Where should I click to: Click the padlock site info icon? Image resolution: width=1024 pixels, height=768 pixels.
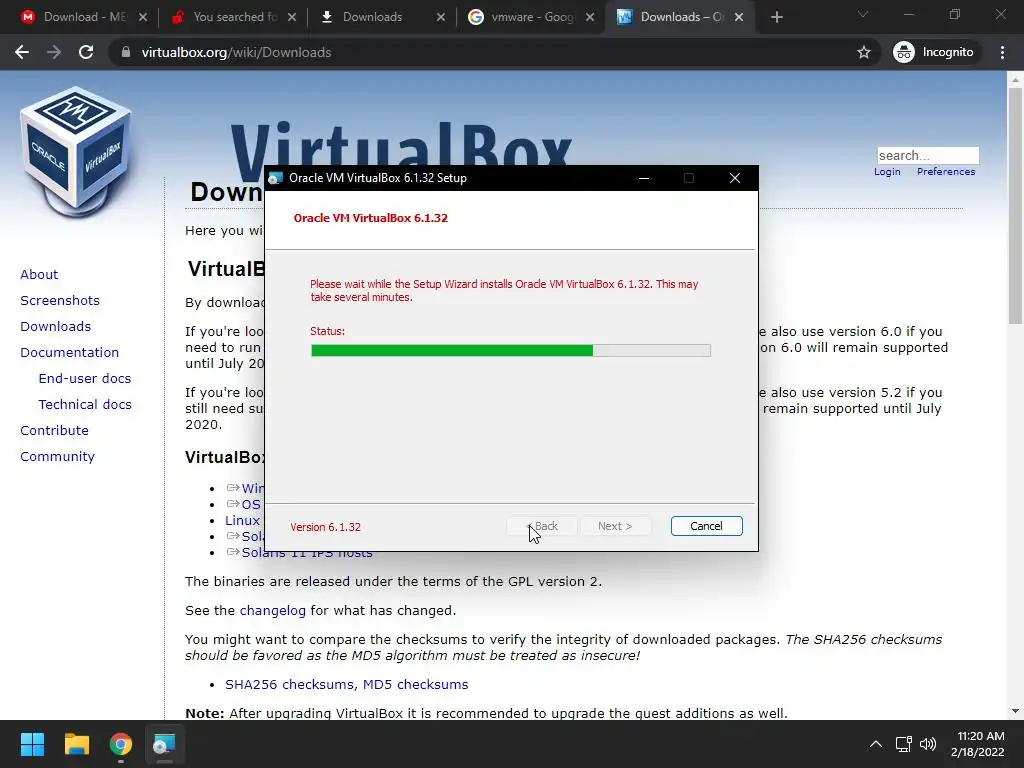(x=126, y=52)
